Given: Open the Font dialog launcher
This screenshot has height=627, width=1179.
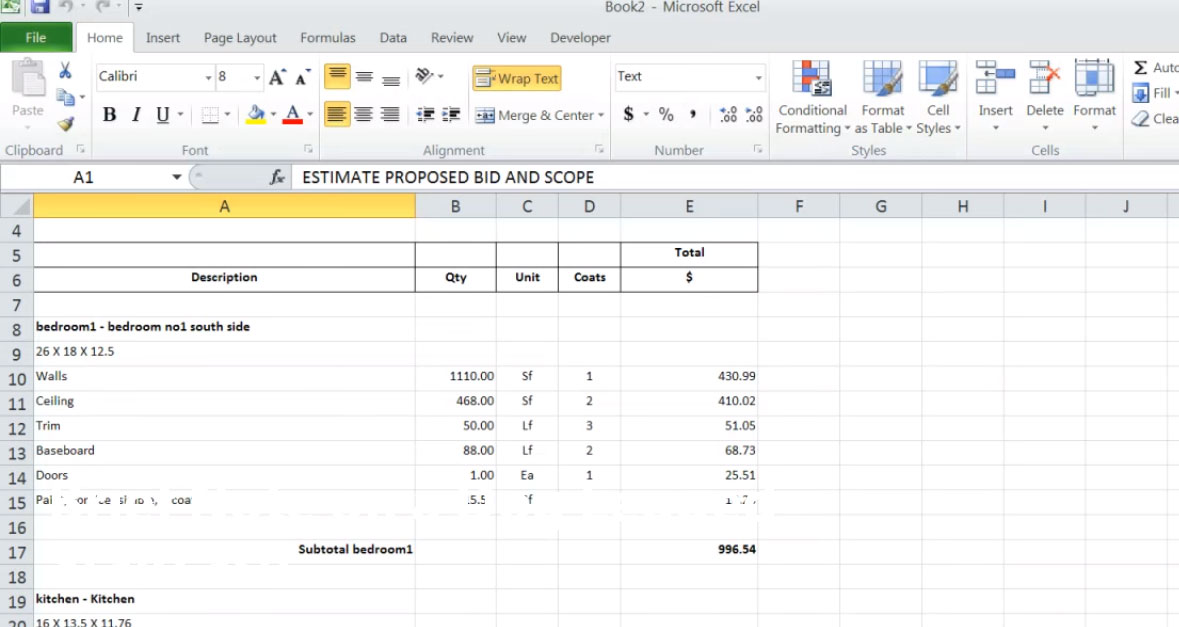Looking at the screenshot, I should point(308,150).
